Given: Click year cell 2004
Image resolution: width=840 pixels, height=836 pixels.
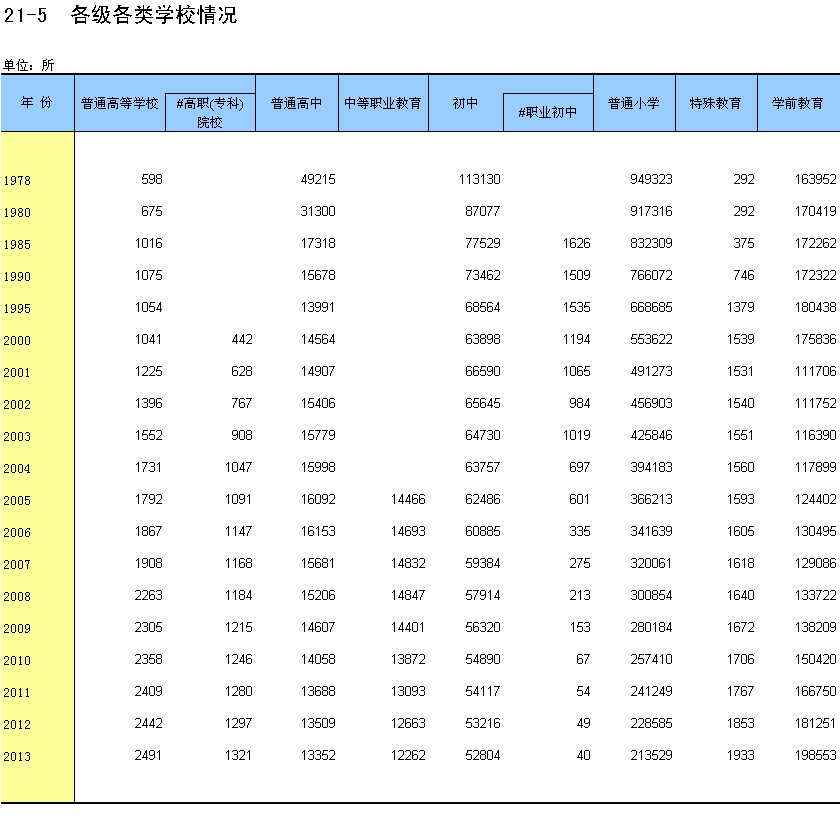Looking at the screenshot, I should click(17, 469).
